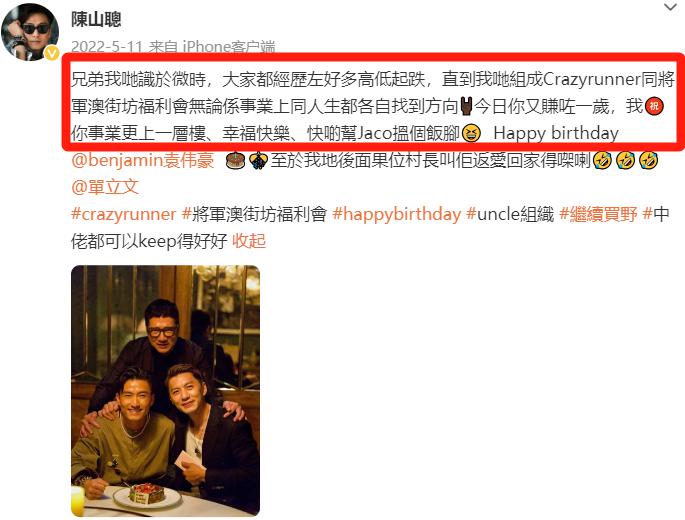Open the #crazyrunner hashtag

coord(124,214)
